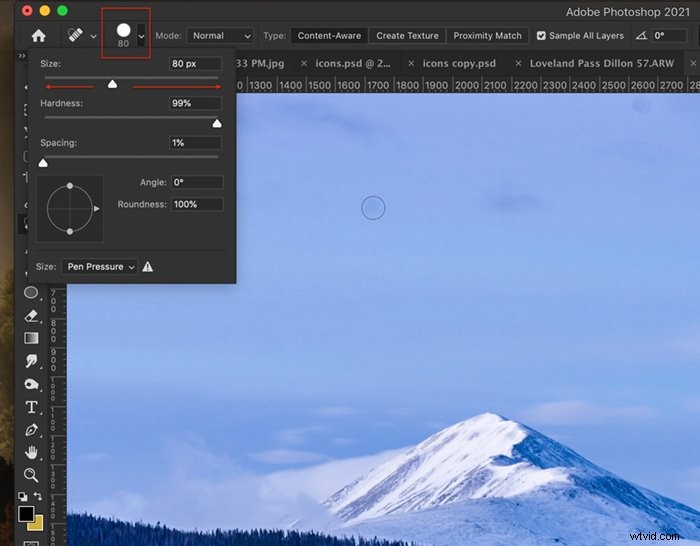Close the icons copy.psd document tab

click(x=411, y=63)
